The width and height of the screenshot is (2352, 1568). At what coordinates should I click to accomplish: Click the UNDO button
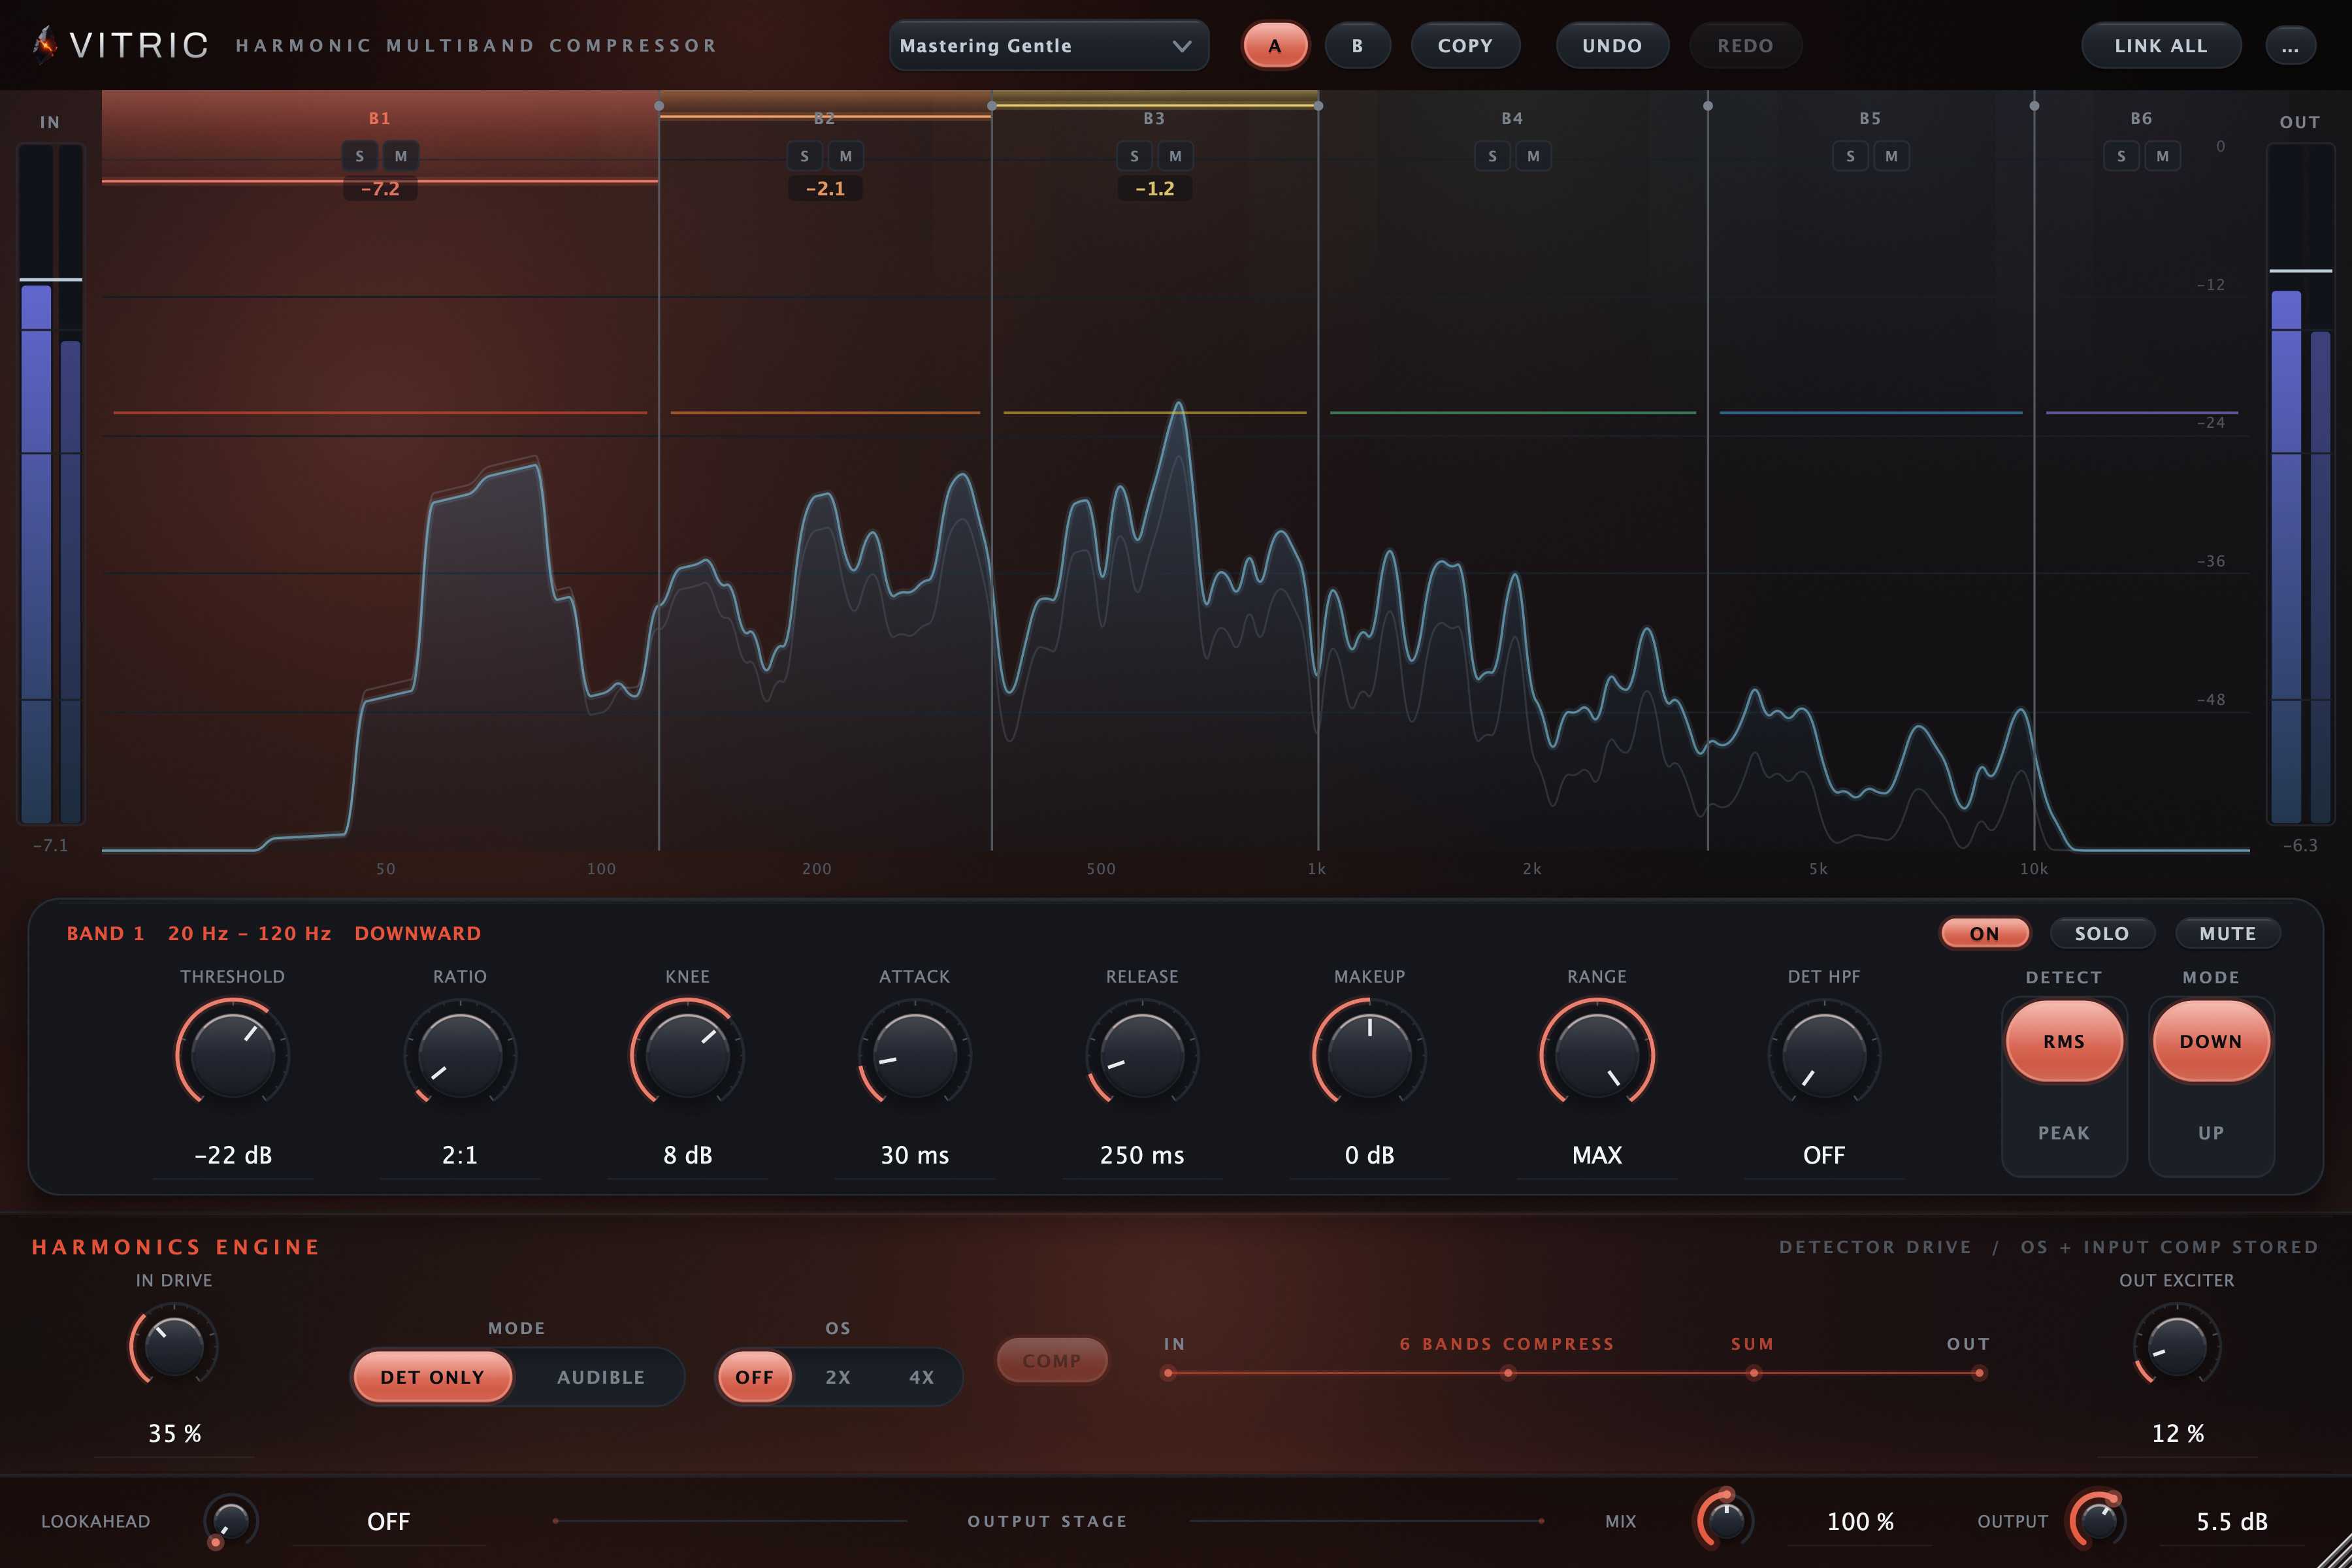point(1612,46)
